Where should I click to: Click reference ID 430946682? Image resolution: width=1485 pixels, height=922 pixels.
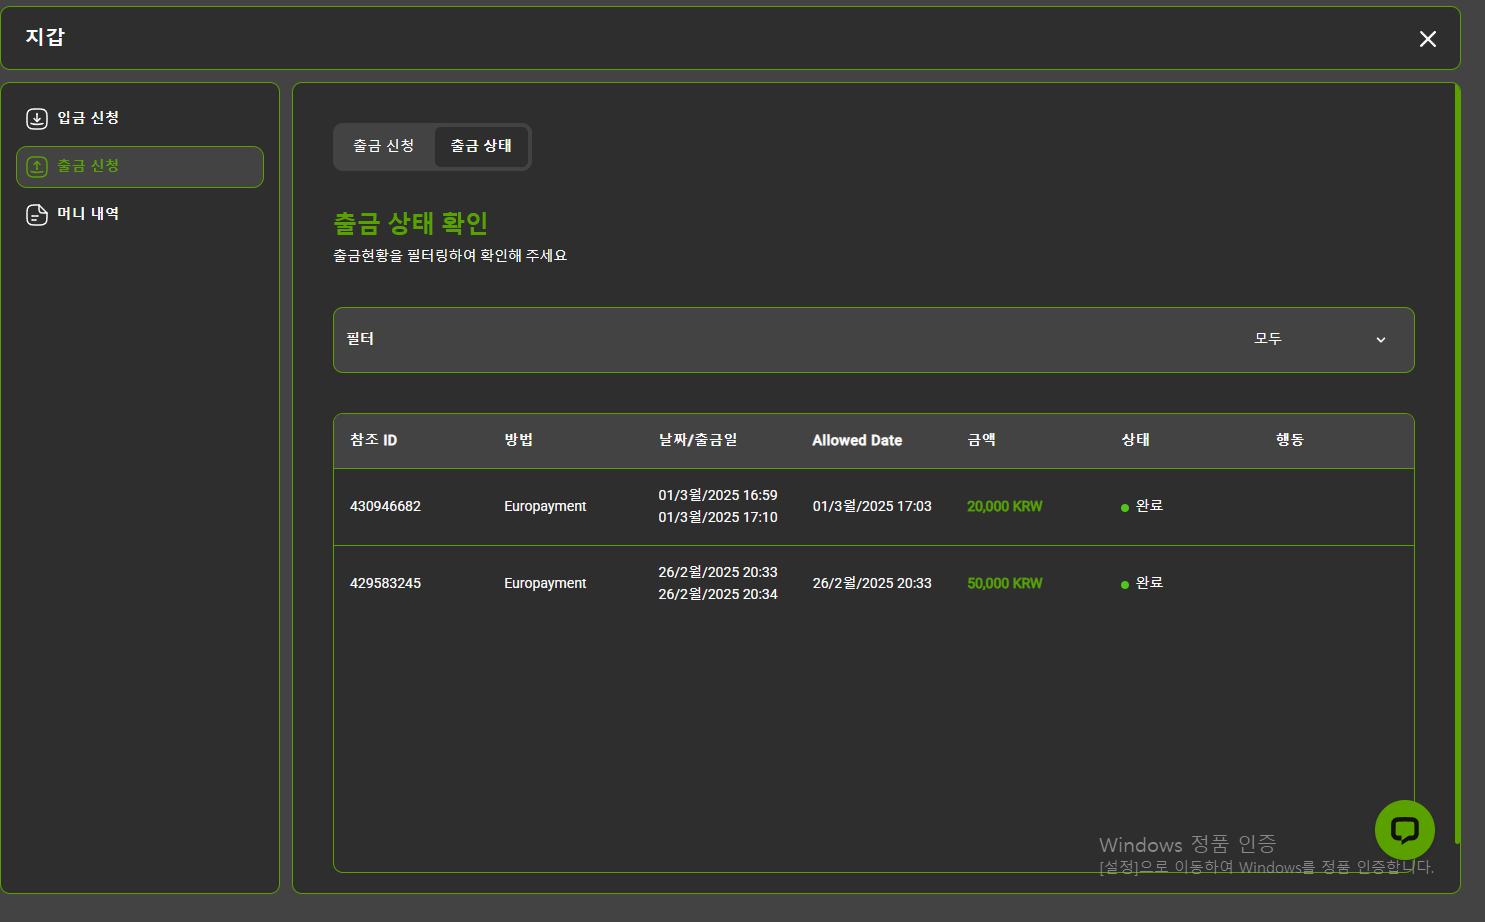[x=385, y=507]
